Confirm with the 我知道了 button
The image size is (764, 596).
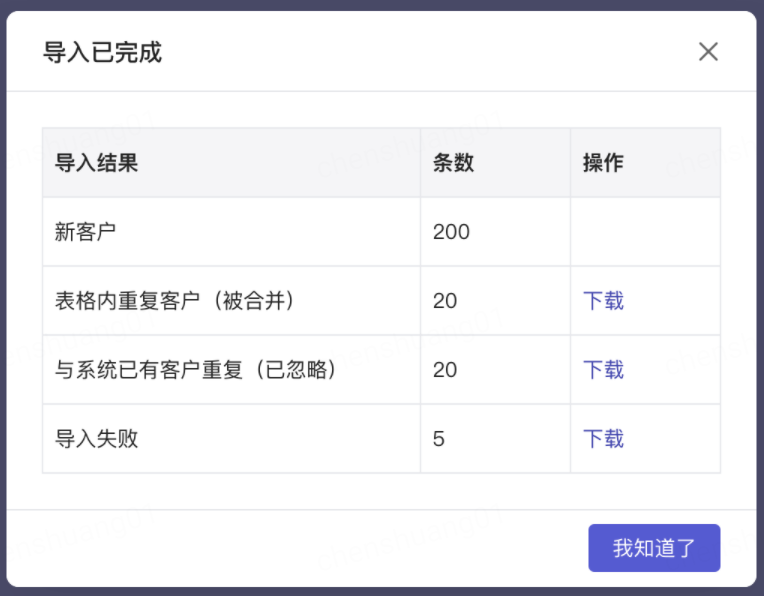654,548
